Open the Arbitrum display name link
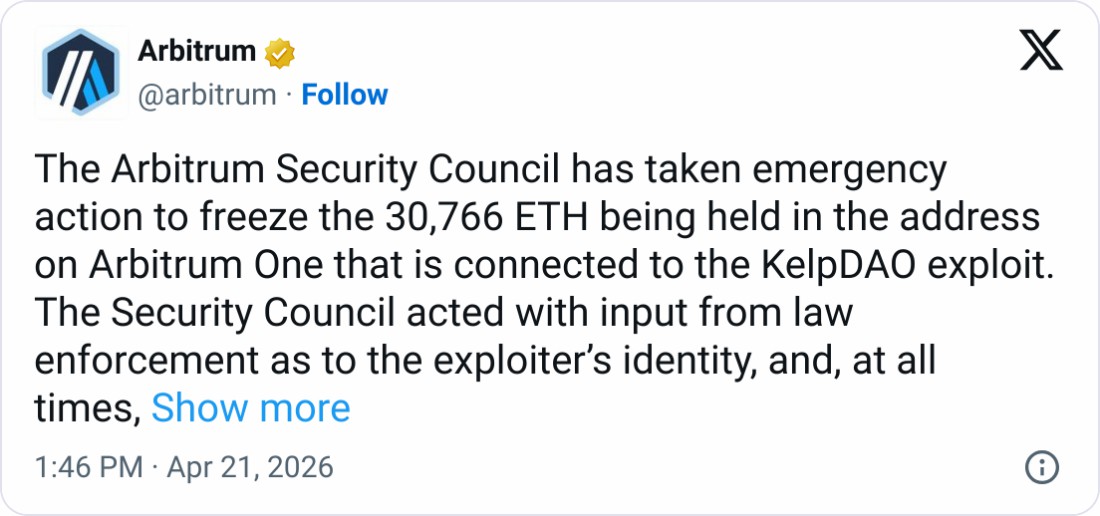Image resolution: width=1100 pixels, height=516 pixels. click(196, 52)
